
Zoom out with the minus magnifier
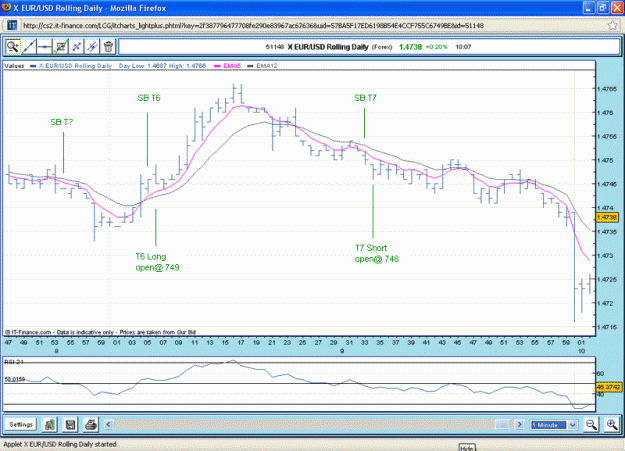(x=591, y=425)
